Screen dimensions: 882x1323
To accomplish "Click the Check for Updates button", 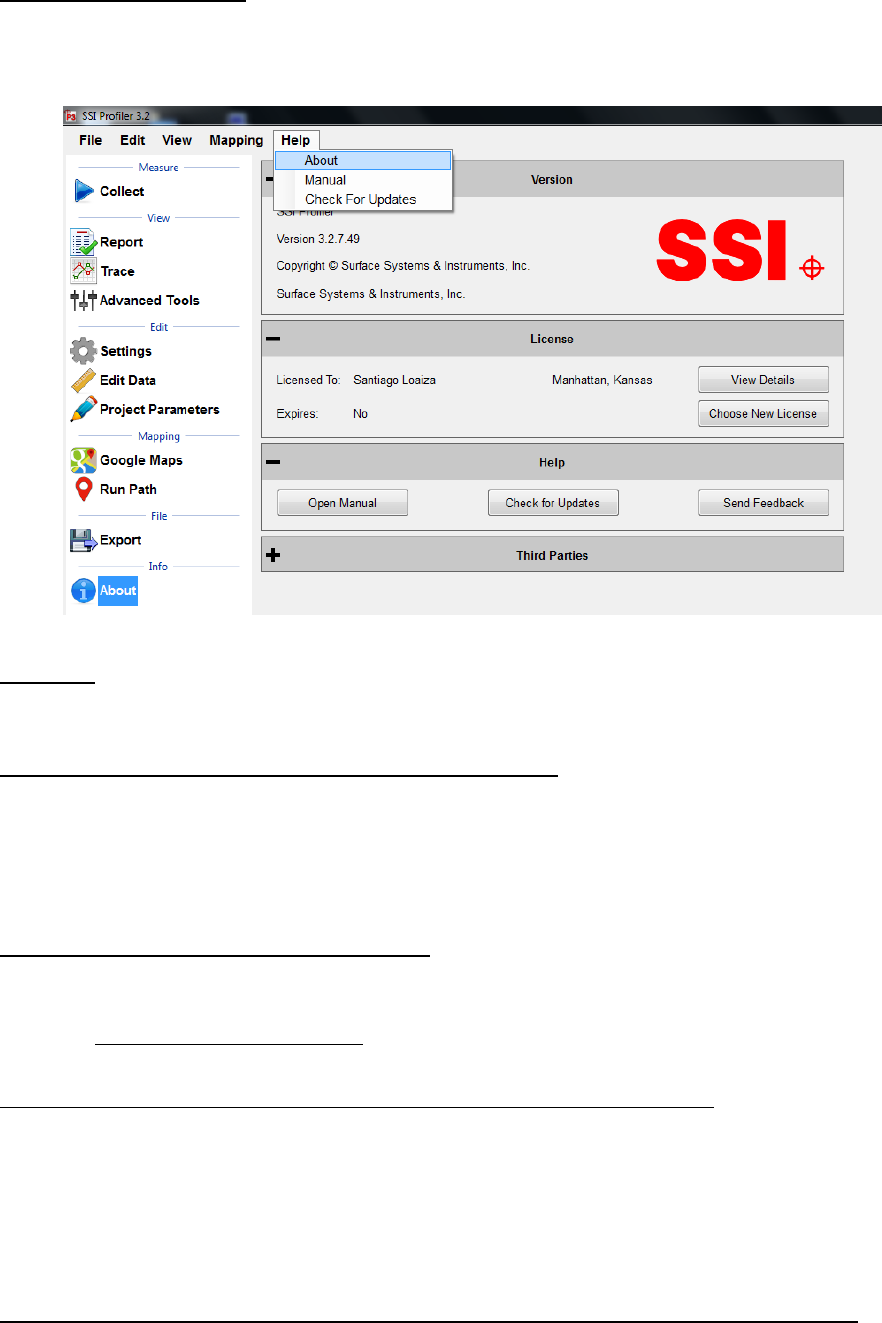I will [553, 503].
